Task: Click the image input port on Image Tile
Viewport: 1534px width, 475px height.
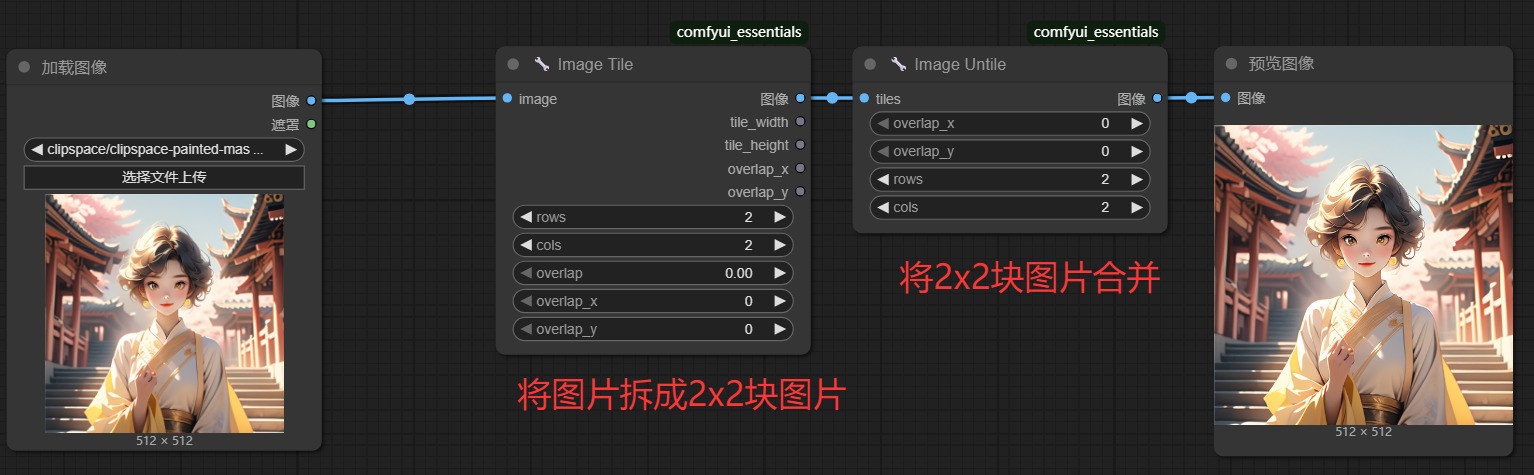Action: 508,98
